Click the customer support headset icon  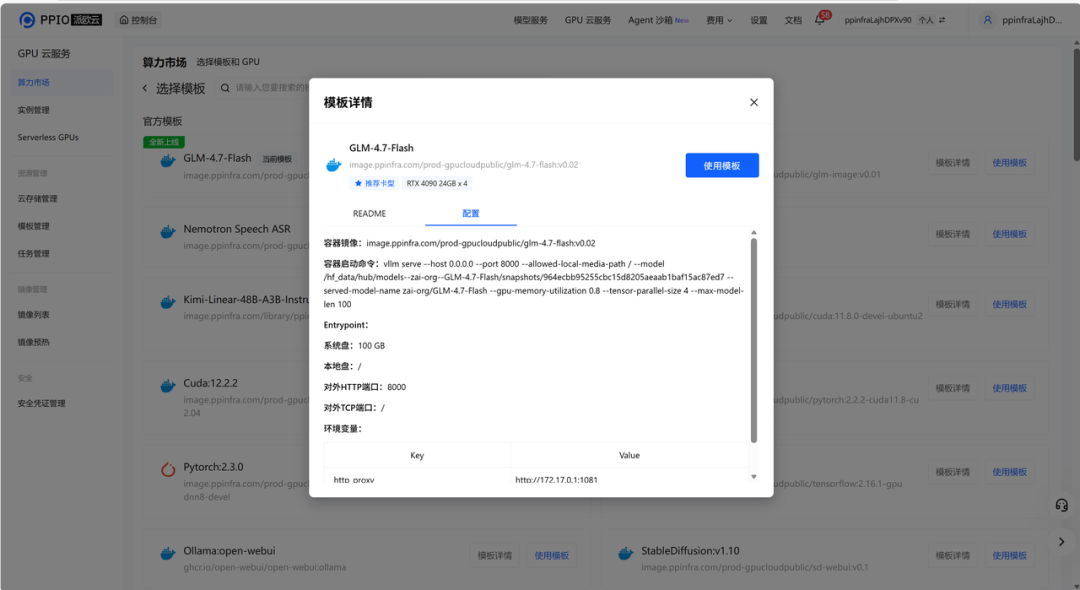tap(1061, 506)
